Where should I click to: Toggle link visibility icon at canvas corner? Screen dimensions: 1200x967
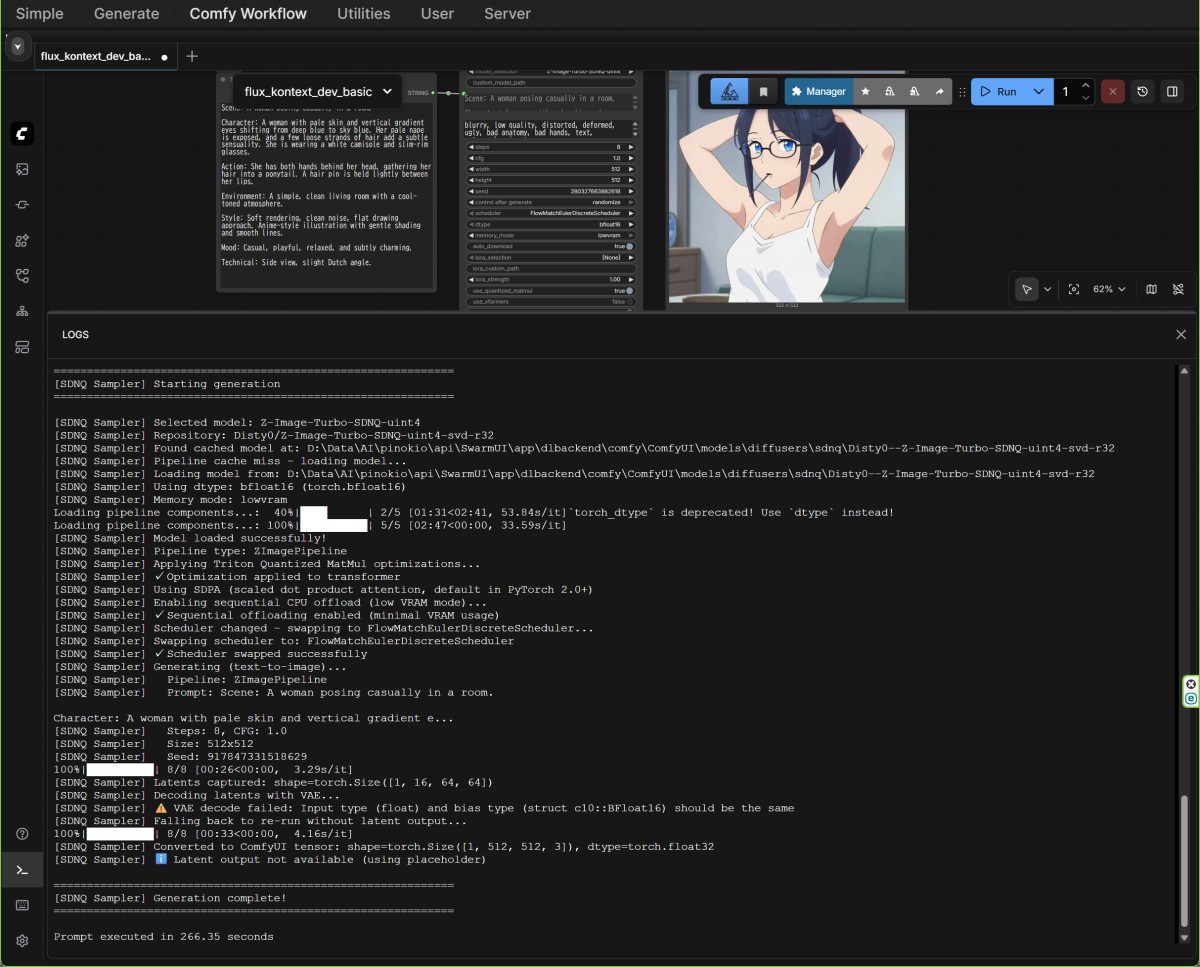click(x=1178, y=289)
